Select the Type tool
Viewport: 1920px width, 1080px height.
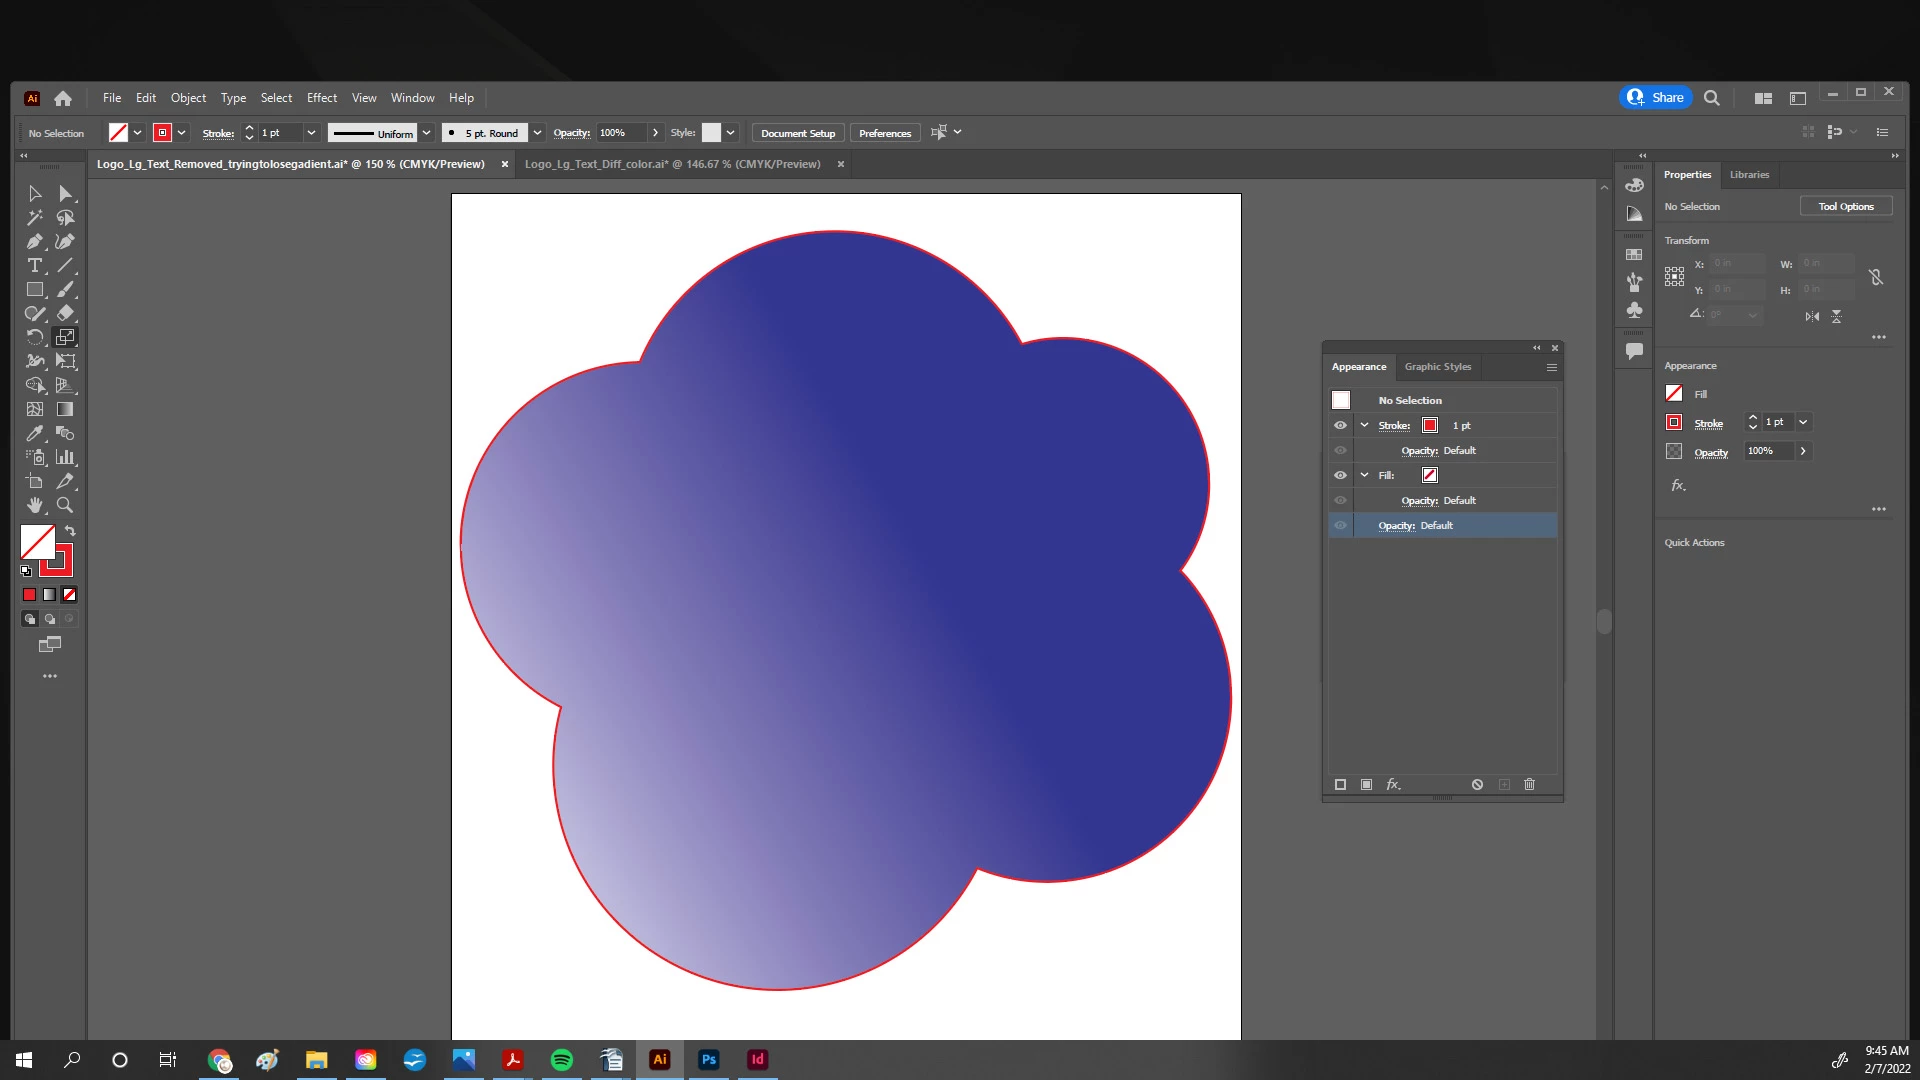(x=34, y=265)
